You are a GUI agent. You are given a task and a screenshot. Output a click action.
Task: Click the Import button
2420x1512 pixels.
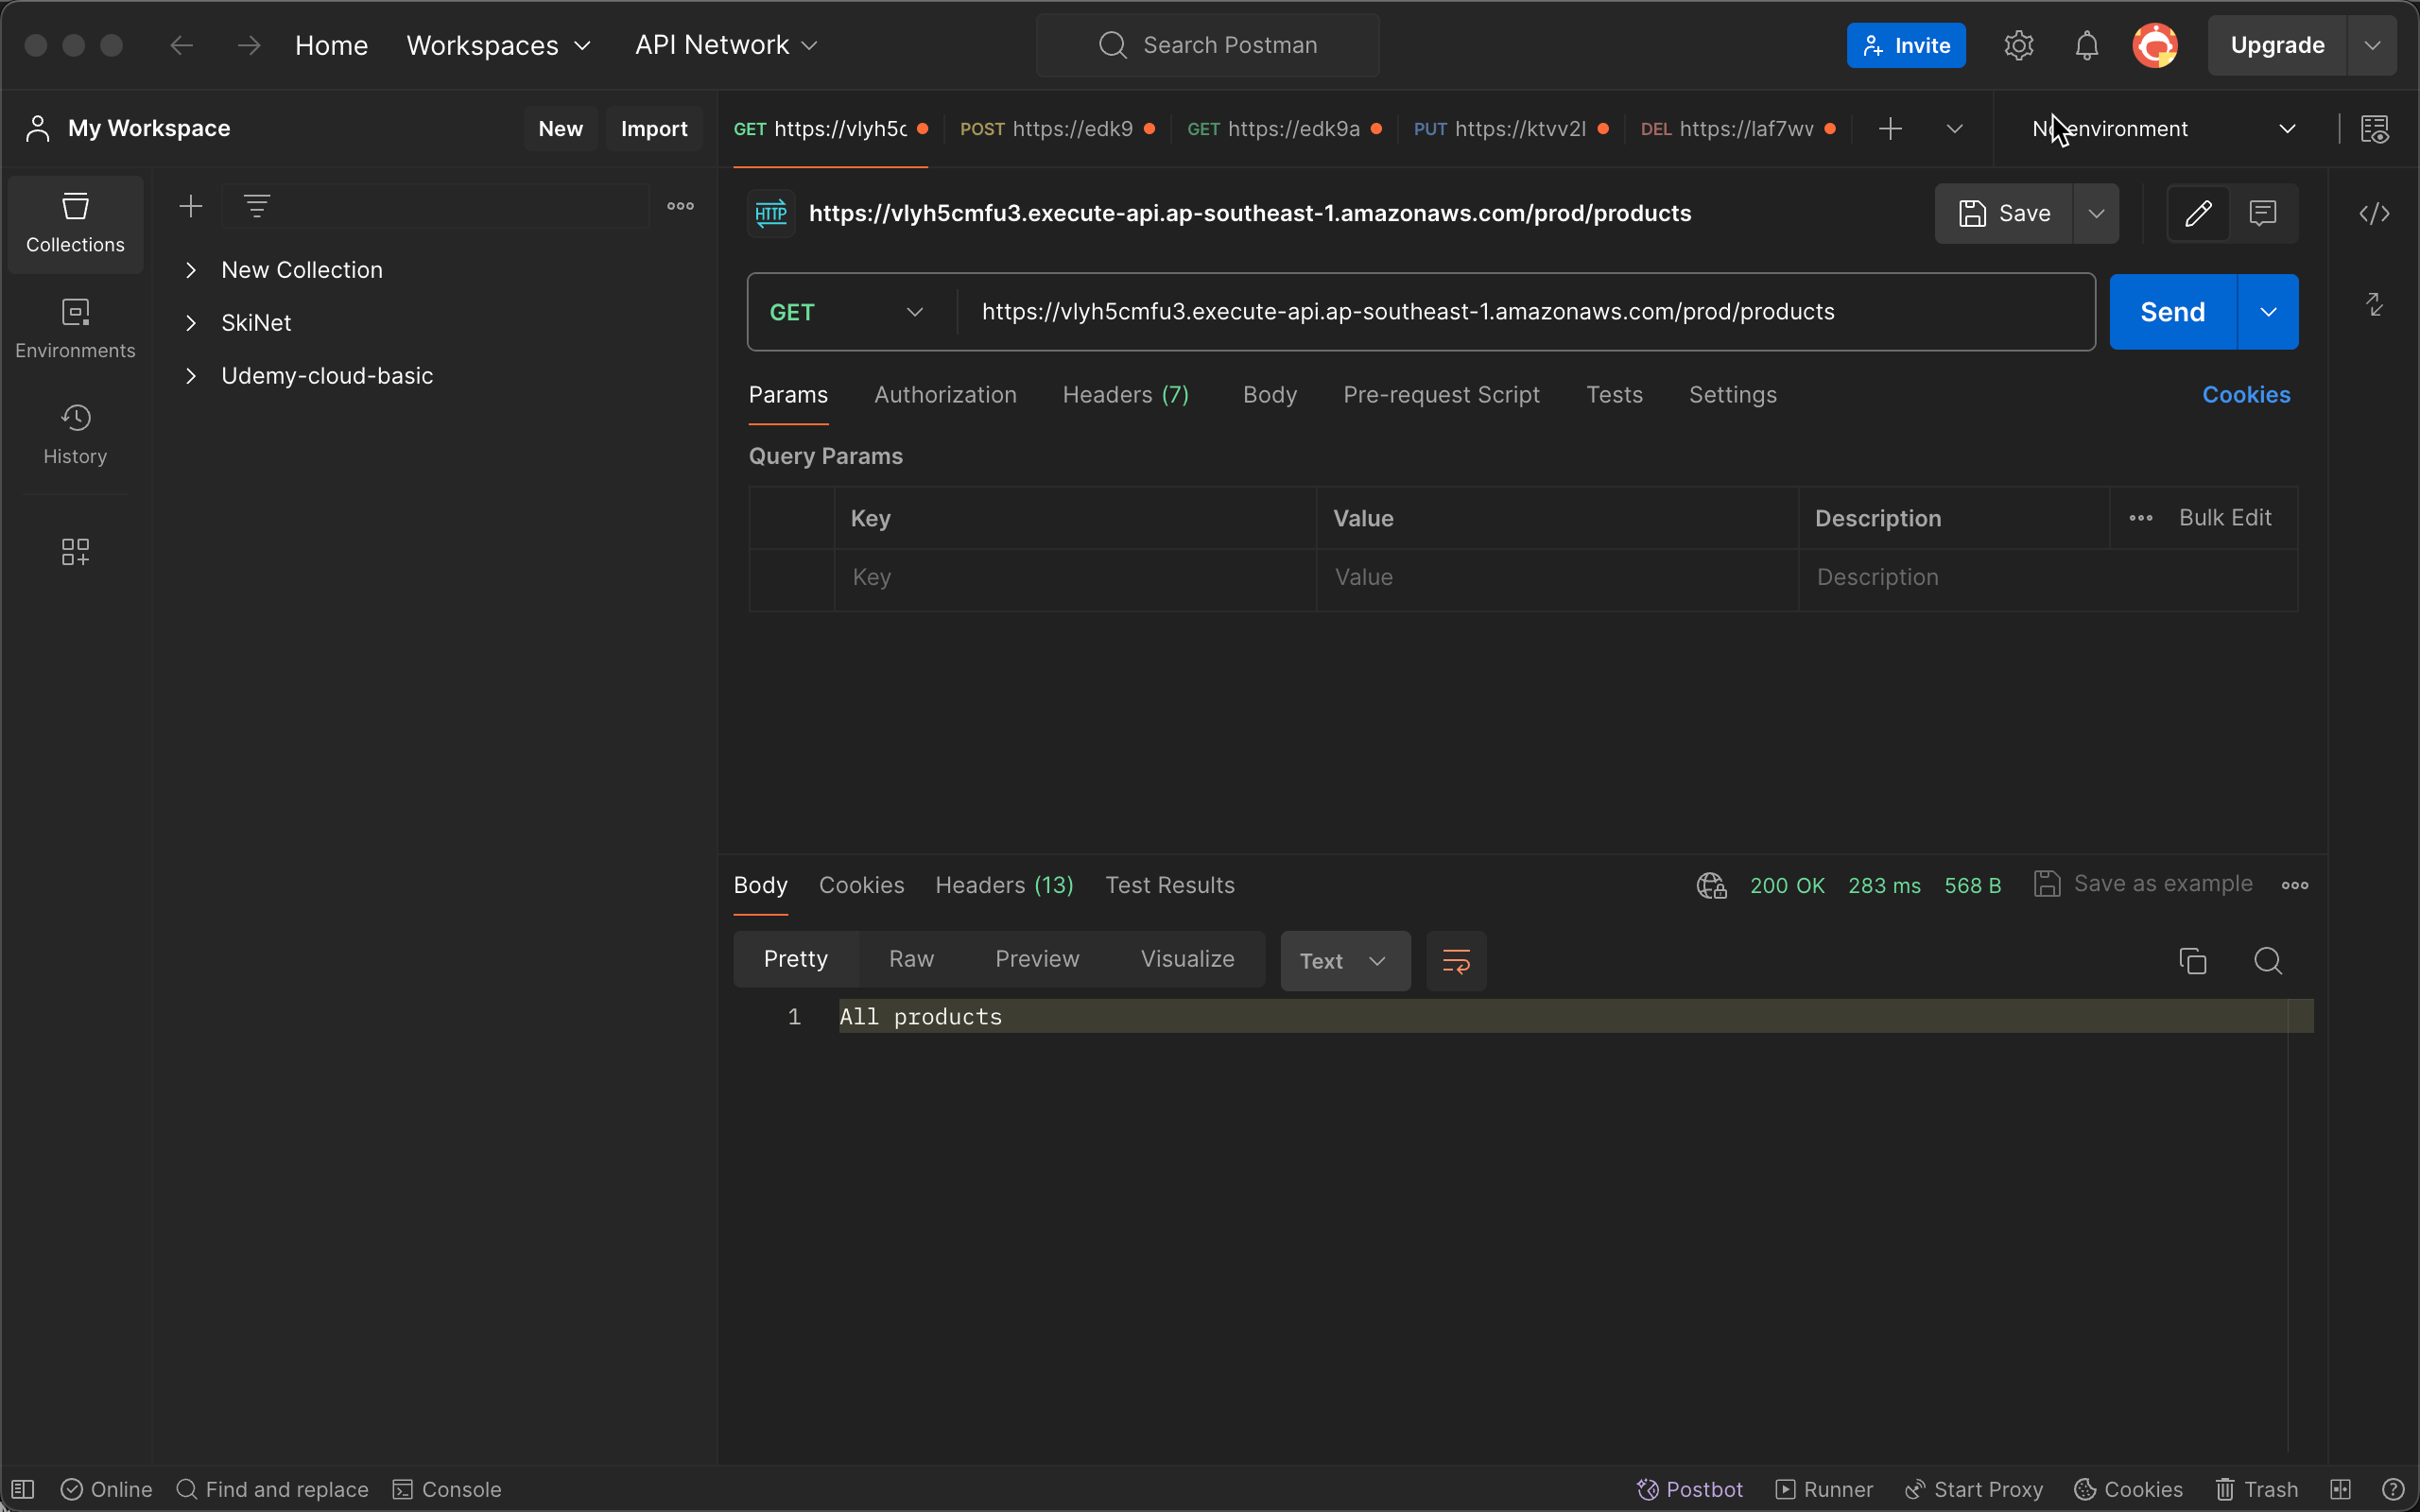click(654, 129)
